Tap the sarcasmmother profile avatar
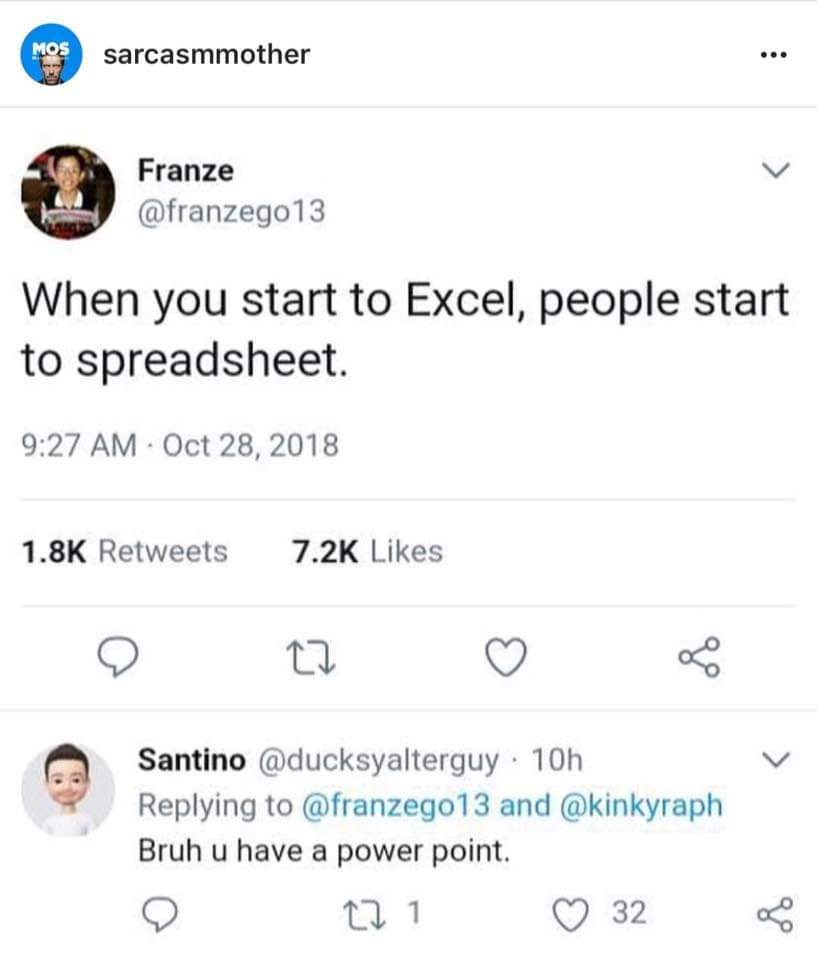The height and width of the screenshot is (959, 817). pyautogui.click(x=51, y=54)
